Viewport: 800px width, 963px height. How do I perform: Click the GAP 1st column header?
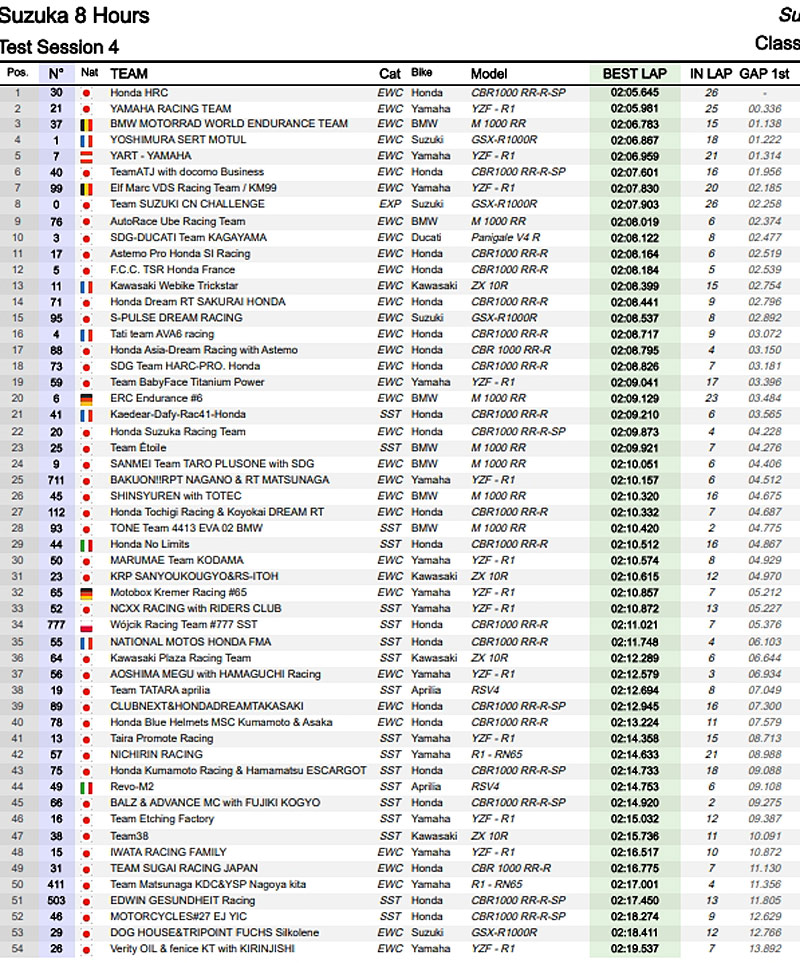[771, 74]
